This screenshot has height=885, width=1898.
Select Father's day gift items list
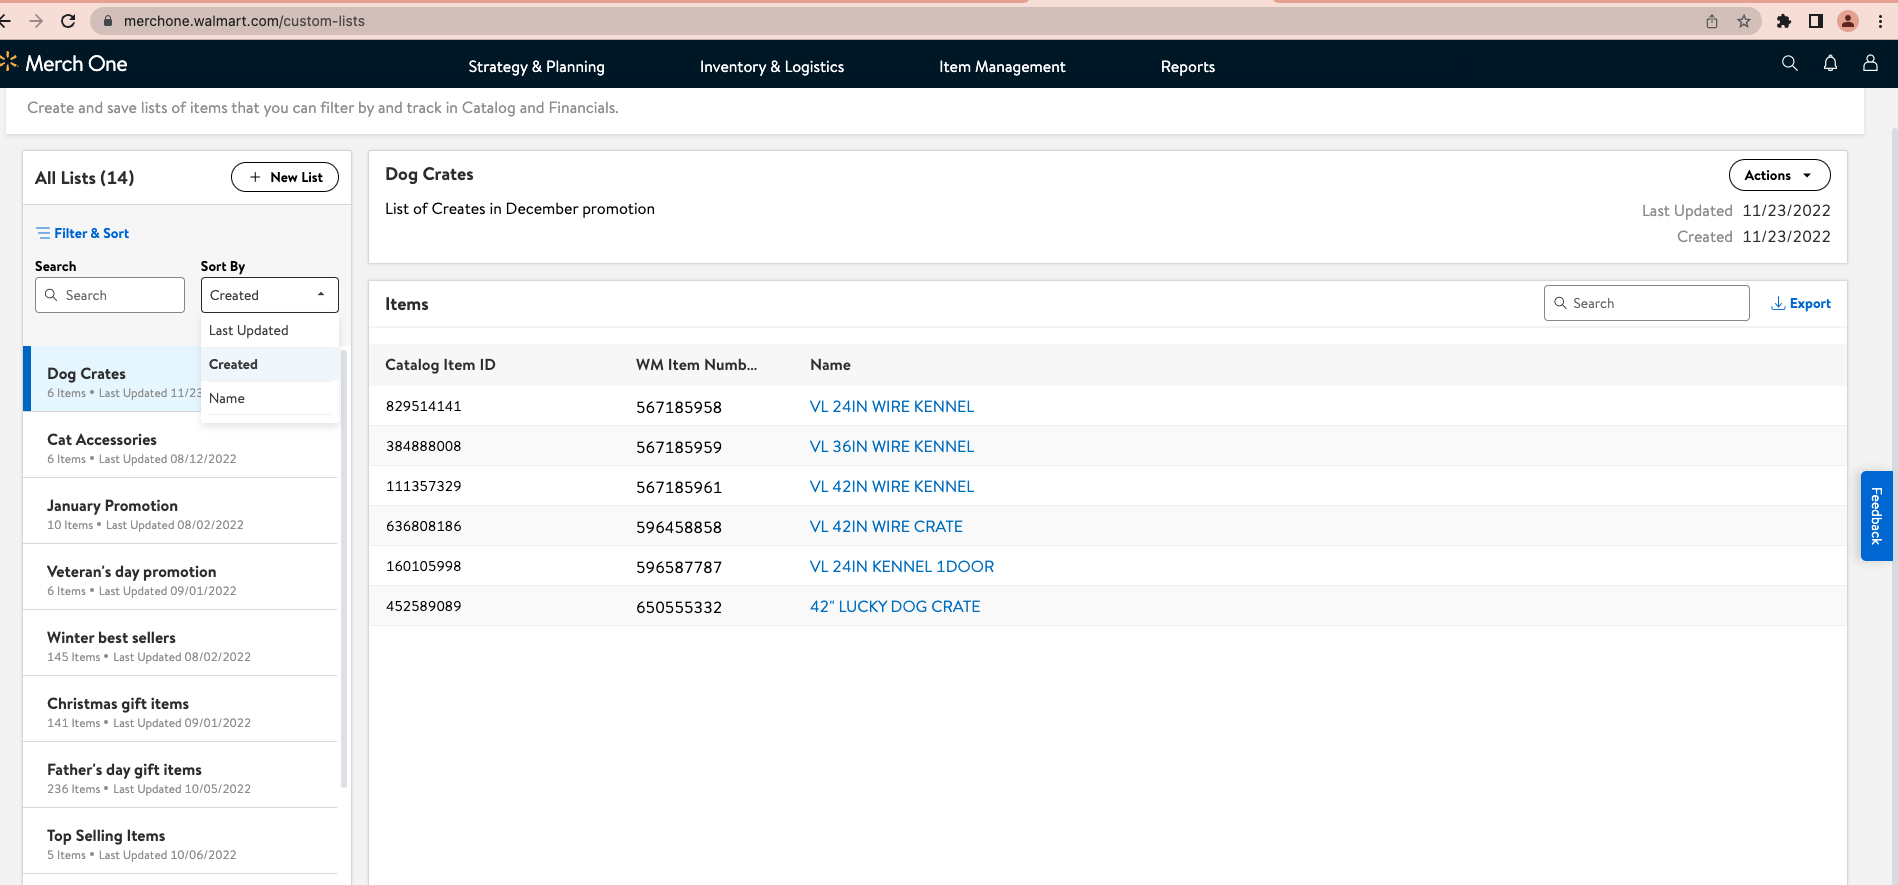click(x=180, y=775)
